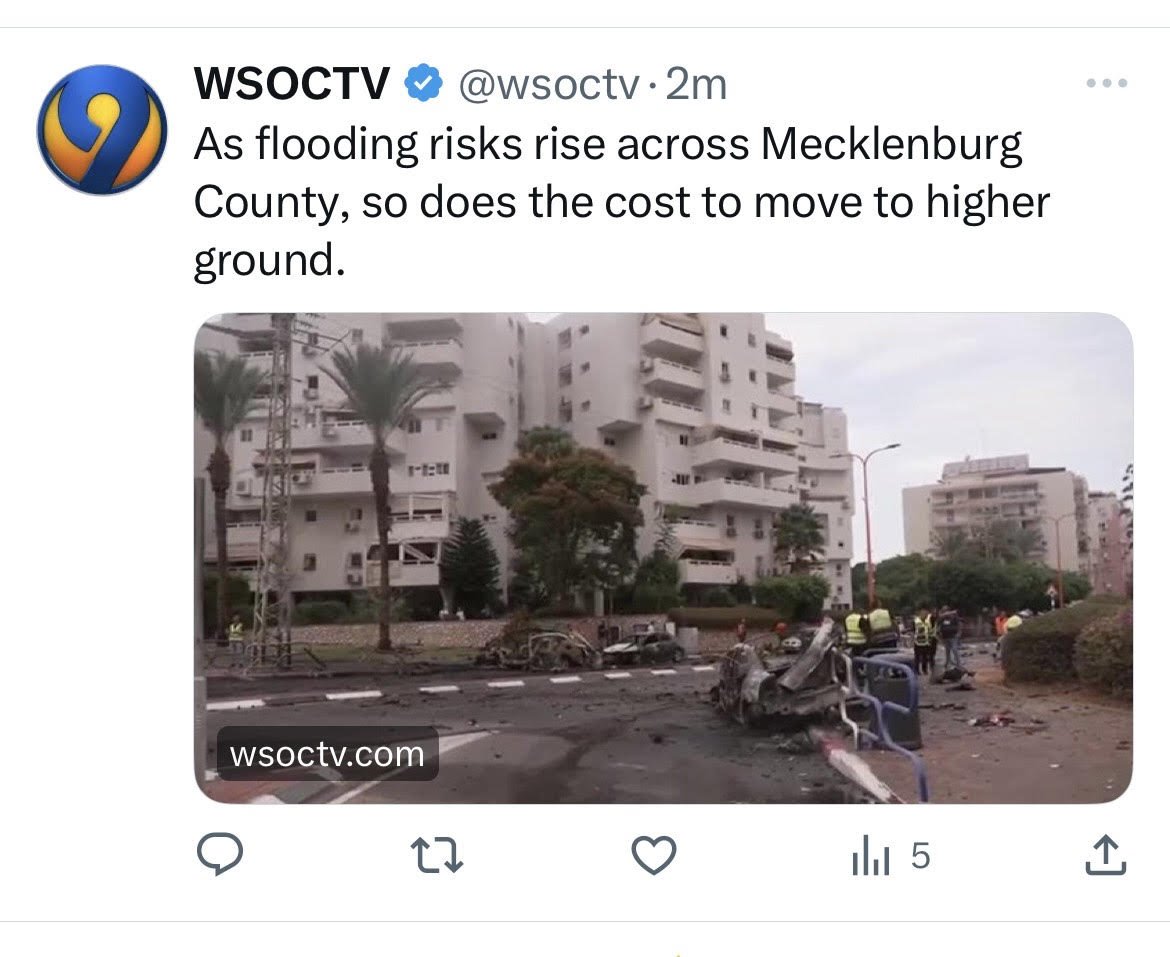Repost the tweet using the retweet arrows
1170x957 pixels.
439,855
